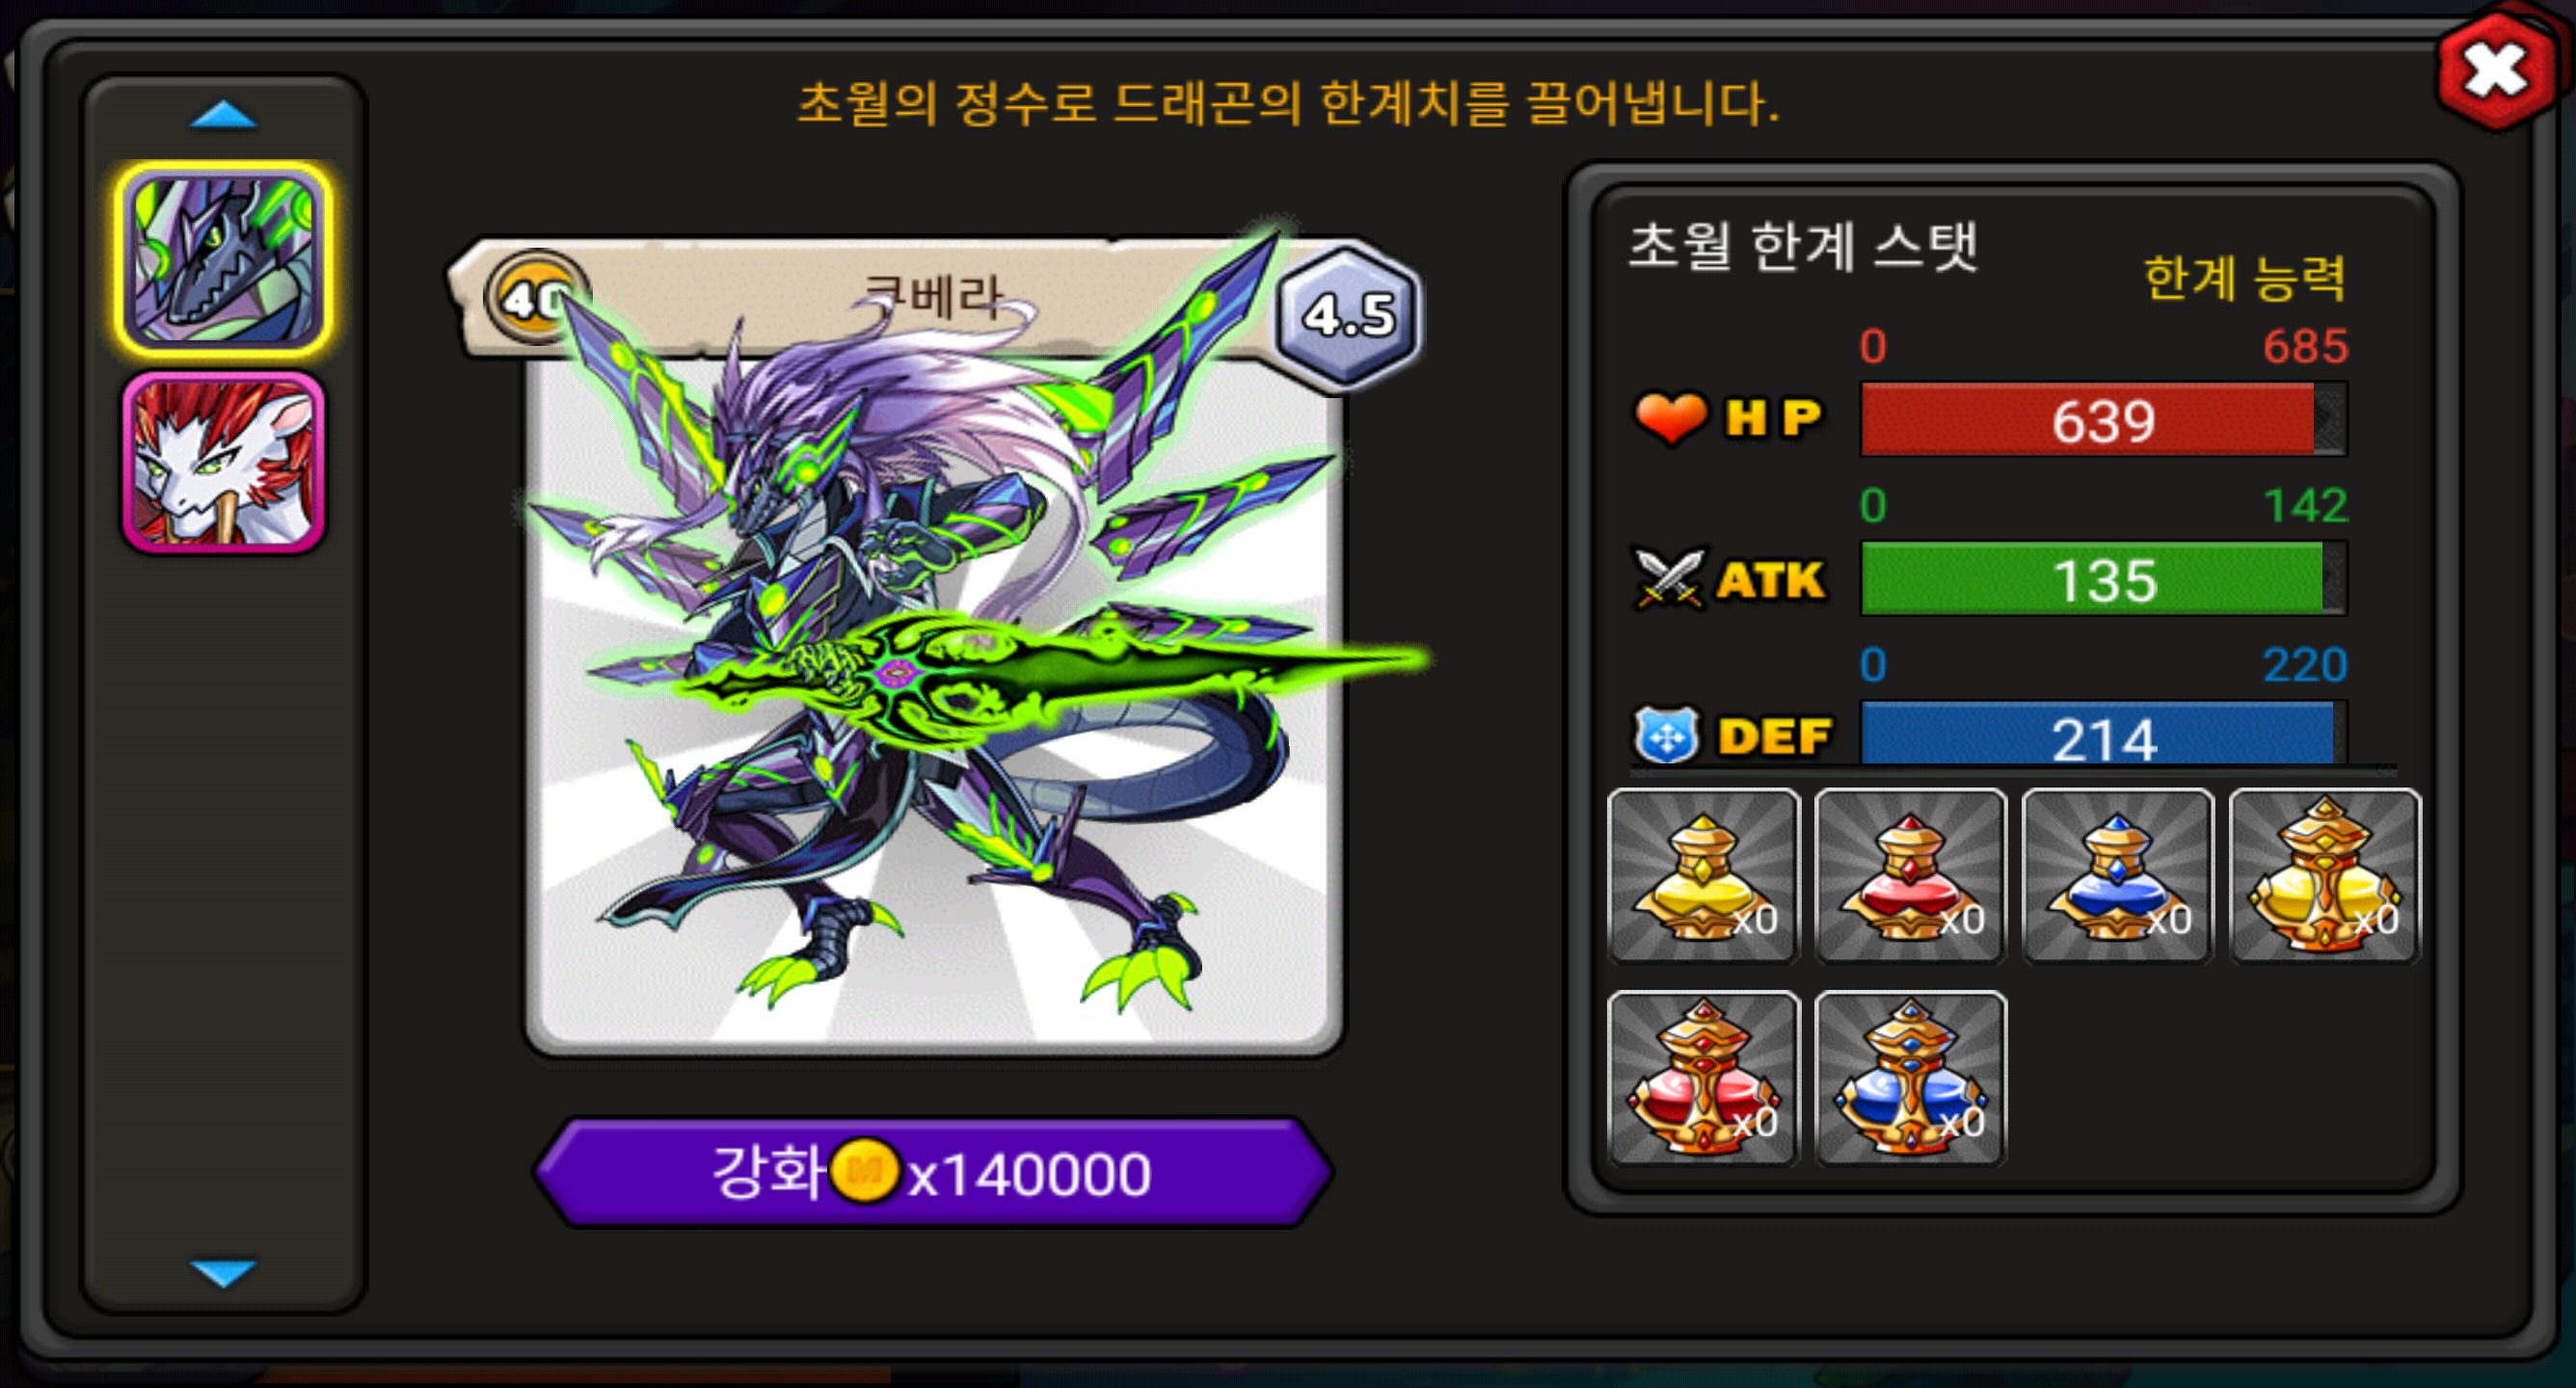This screenshot has width=2576, height=1388.
Task: Click the up arrow in dragon list
Action: coord(223,114)
